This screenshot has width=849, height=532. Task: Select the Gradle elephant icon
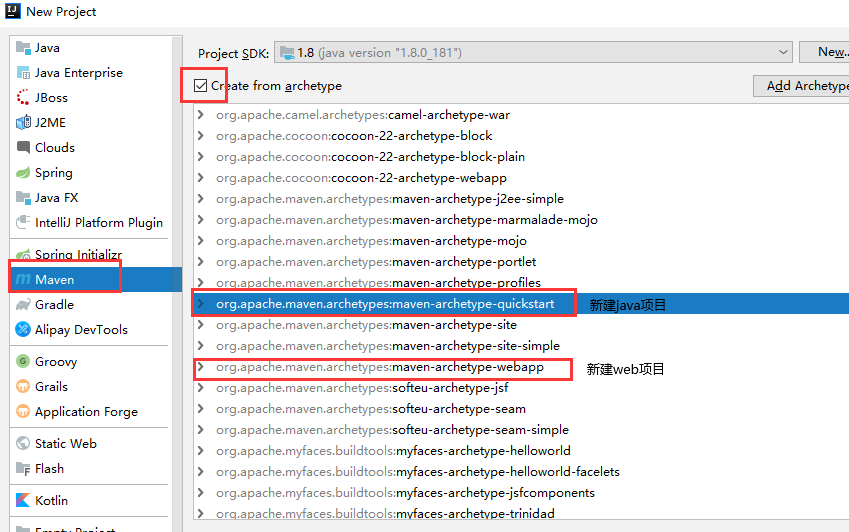click(x=23, y=305)
